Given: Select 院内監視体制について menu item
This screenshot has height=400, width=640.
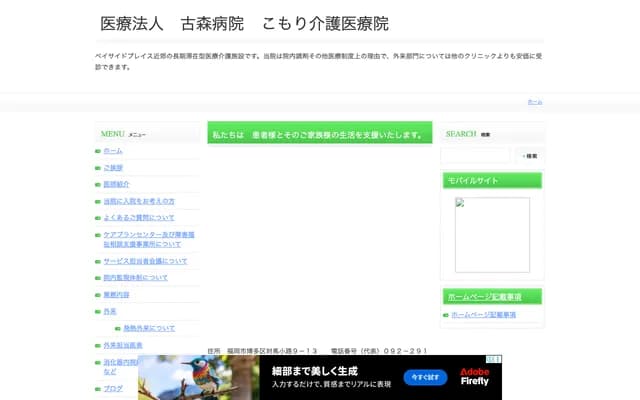Looking at the screenshot, I should tap(135, 278).
